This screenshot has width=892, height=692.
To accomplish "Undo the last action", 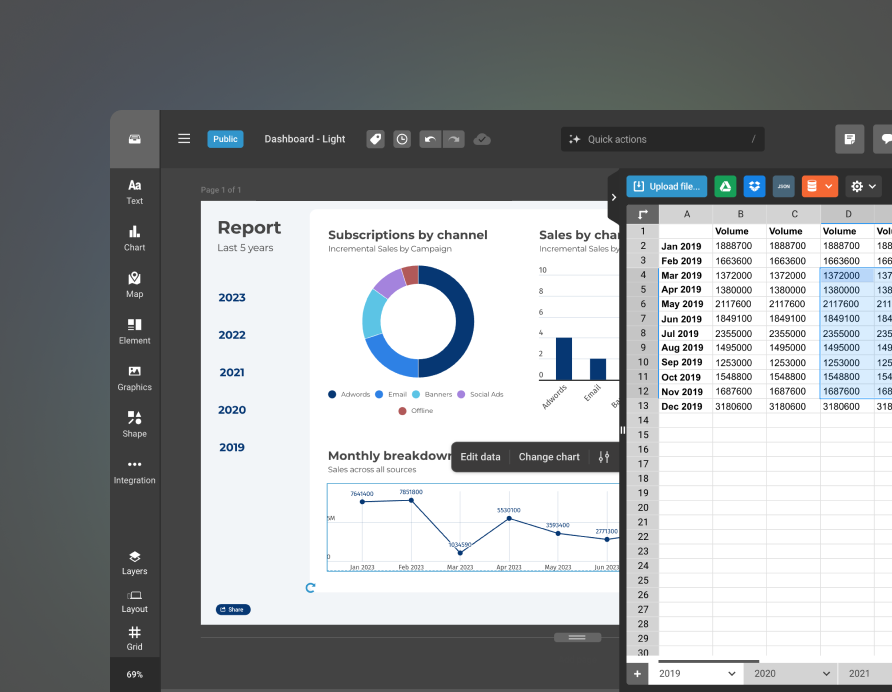I will (x=430, y=139).
